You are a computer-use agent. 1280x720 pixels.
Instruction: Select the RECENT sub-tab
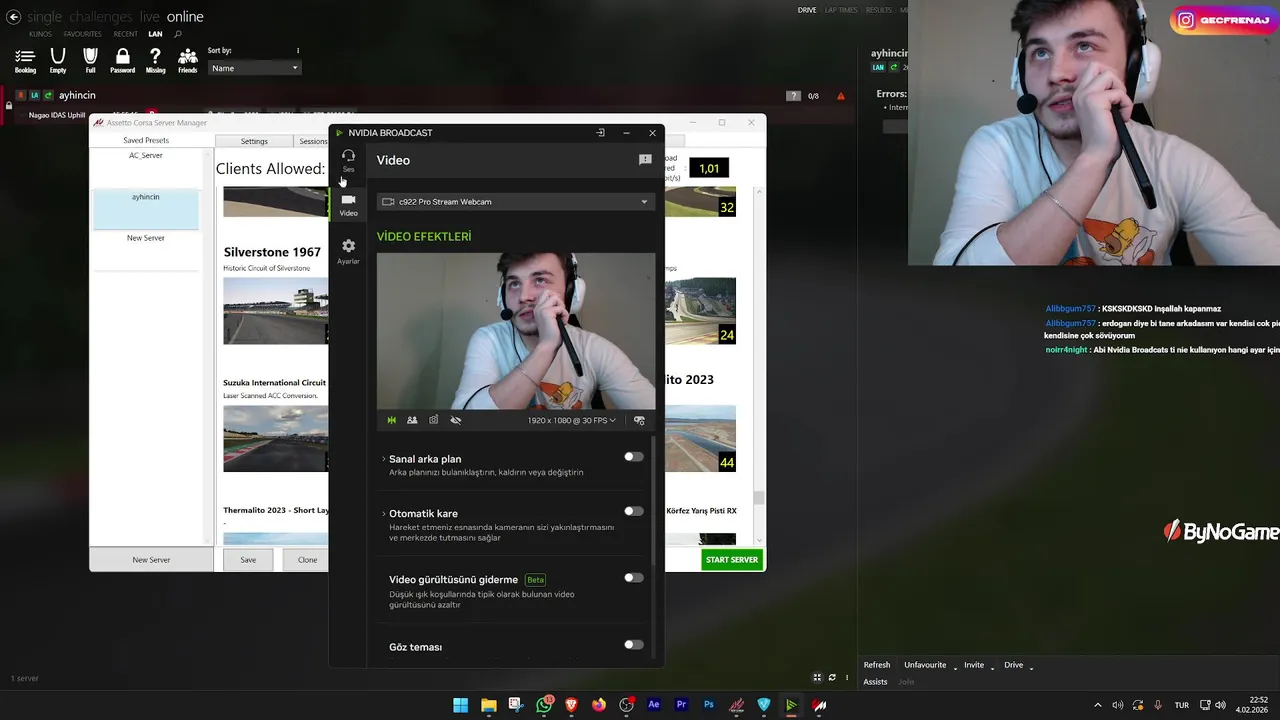click(x=126, y=34)
